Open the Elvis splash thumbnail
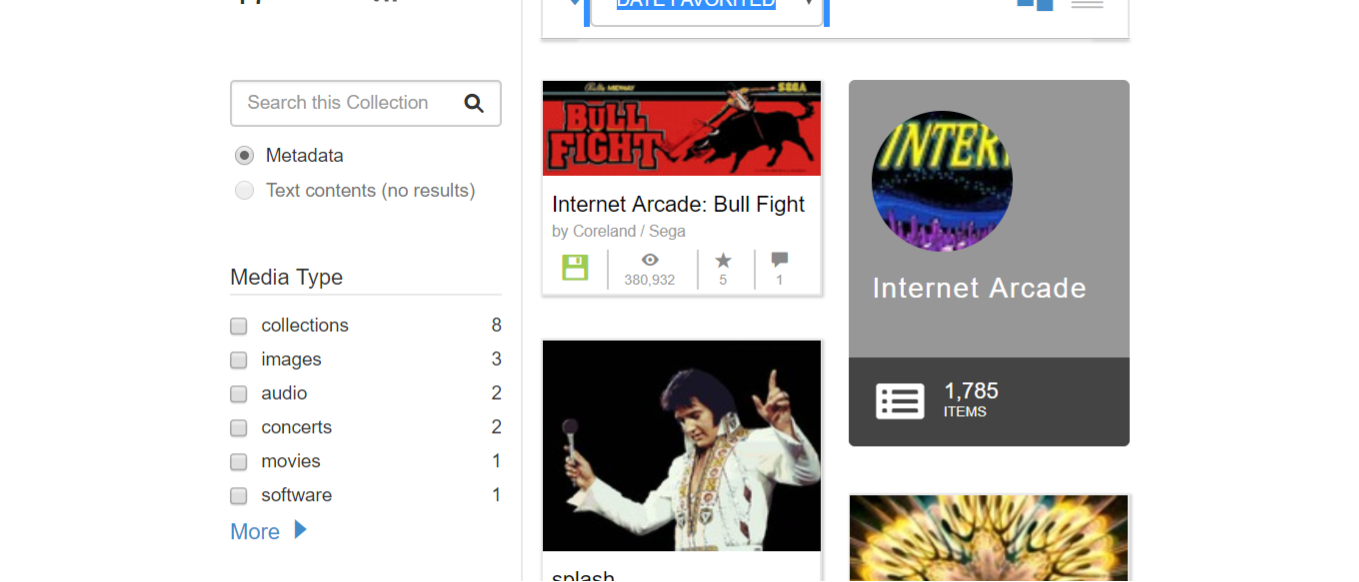Image resolution: width=1359 pixels, height=582 pixels. click(682, 446)
